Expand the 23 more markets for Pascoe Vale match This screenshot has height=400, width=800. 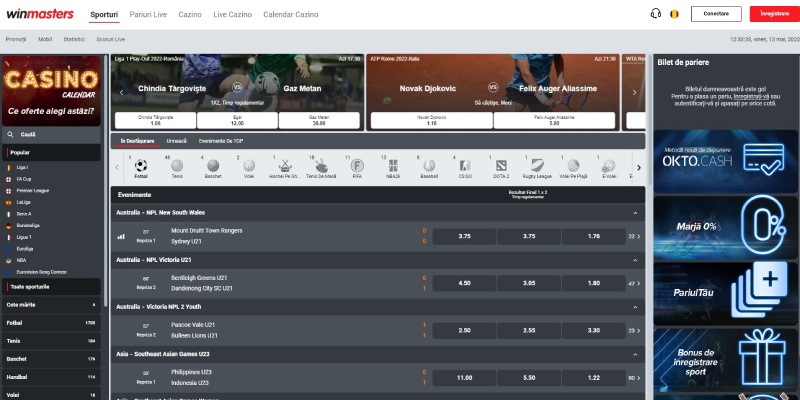click(x=634, y=331)
